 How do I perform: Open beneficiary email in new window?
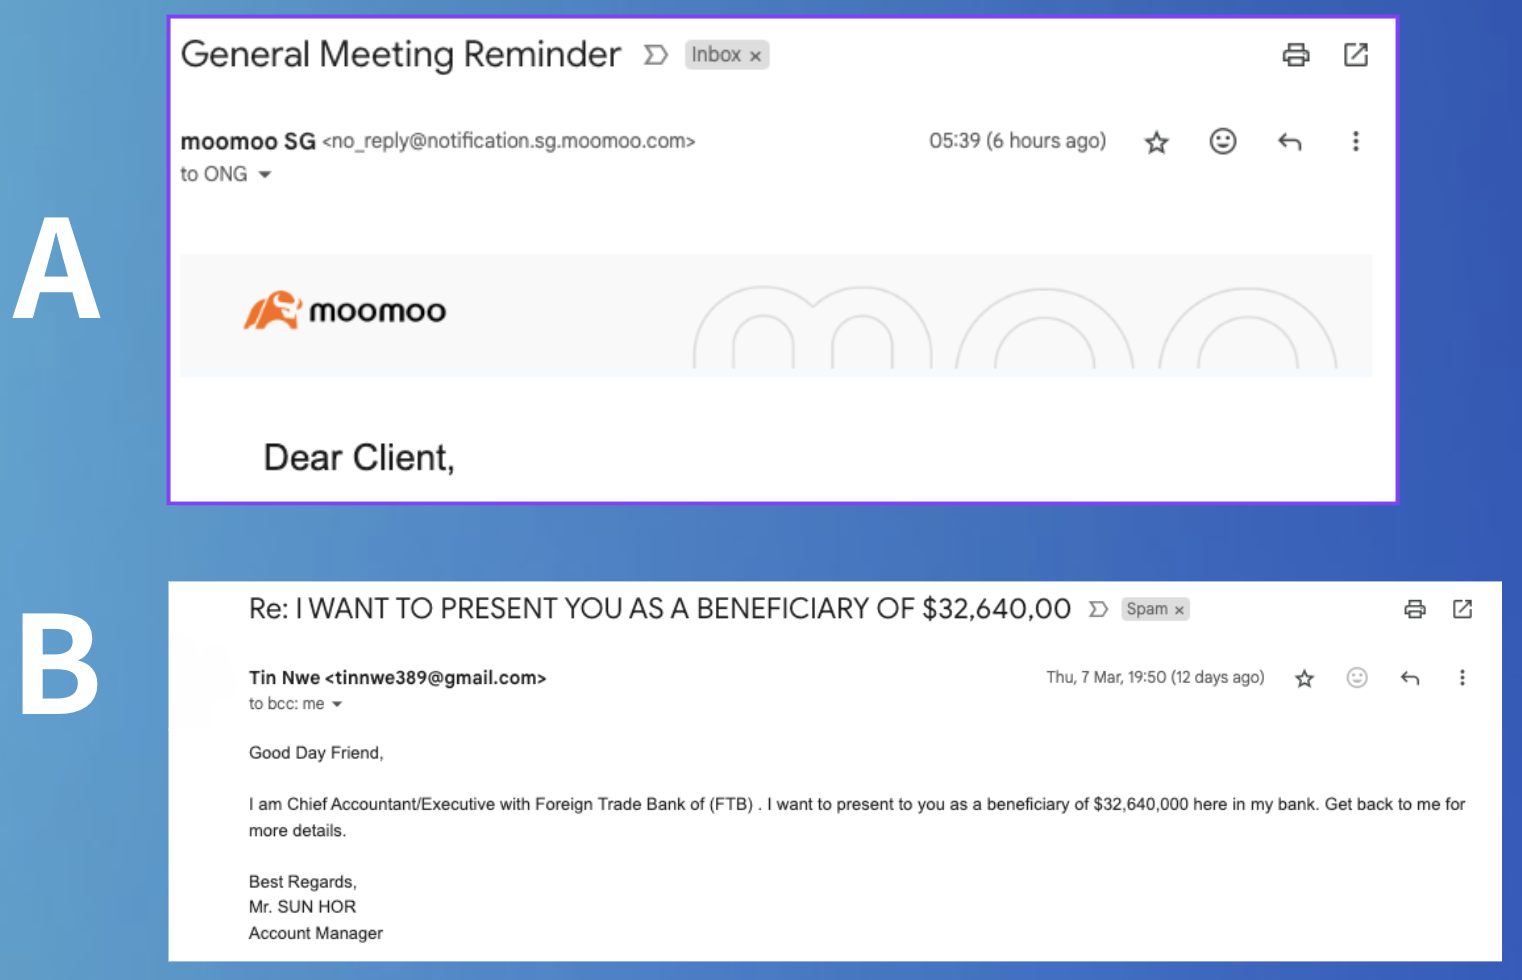1462,609
